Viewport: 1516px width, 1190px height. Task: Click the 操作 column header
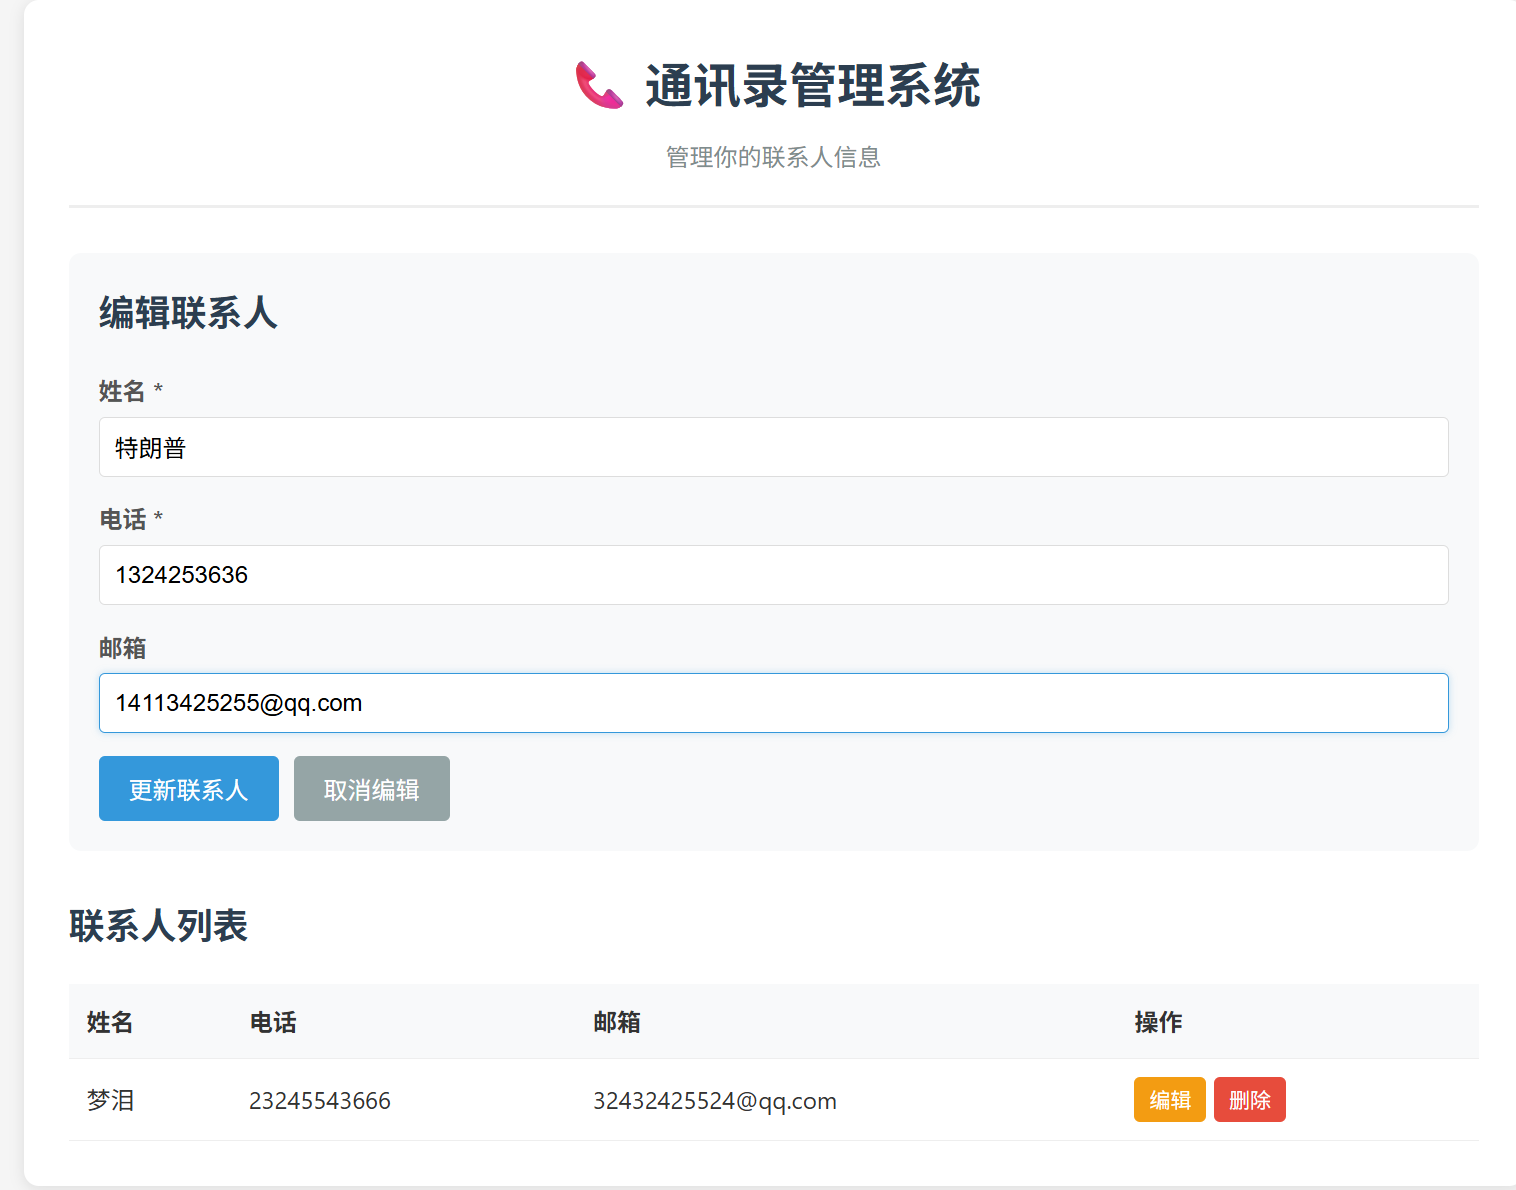pos(1157,1022)
